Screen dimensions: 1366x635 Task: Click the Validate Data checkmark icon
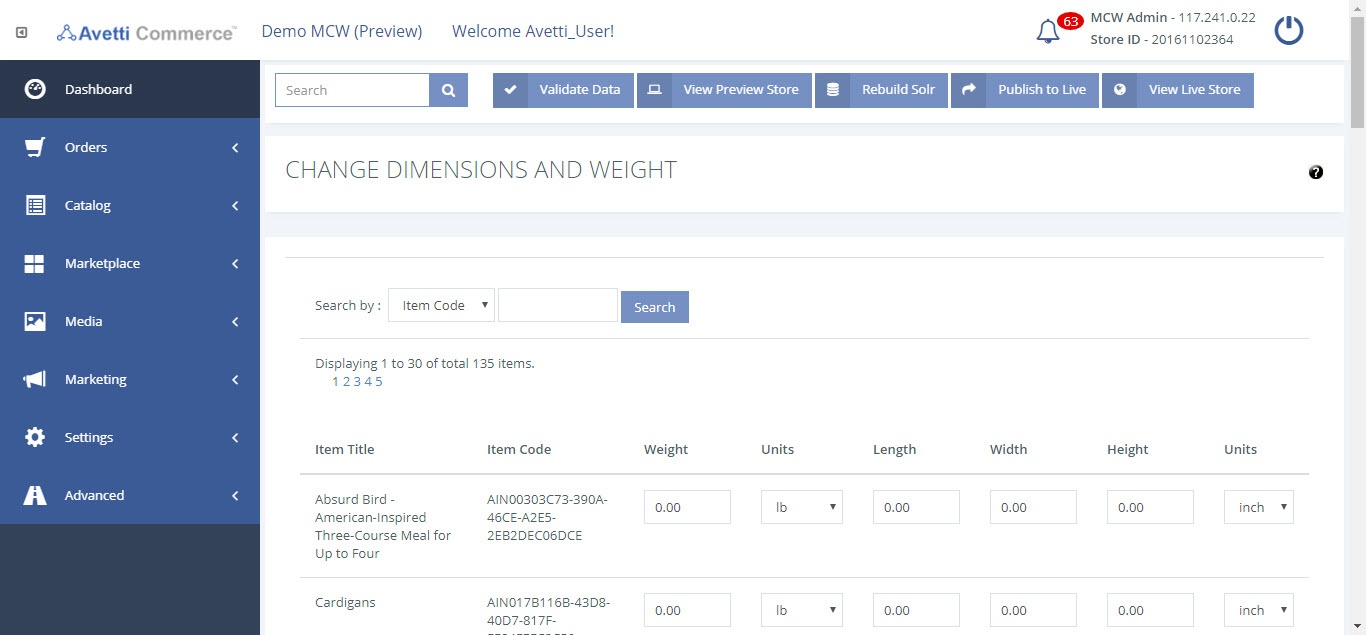click(x=510, y=90)
